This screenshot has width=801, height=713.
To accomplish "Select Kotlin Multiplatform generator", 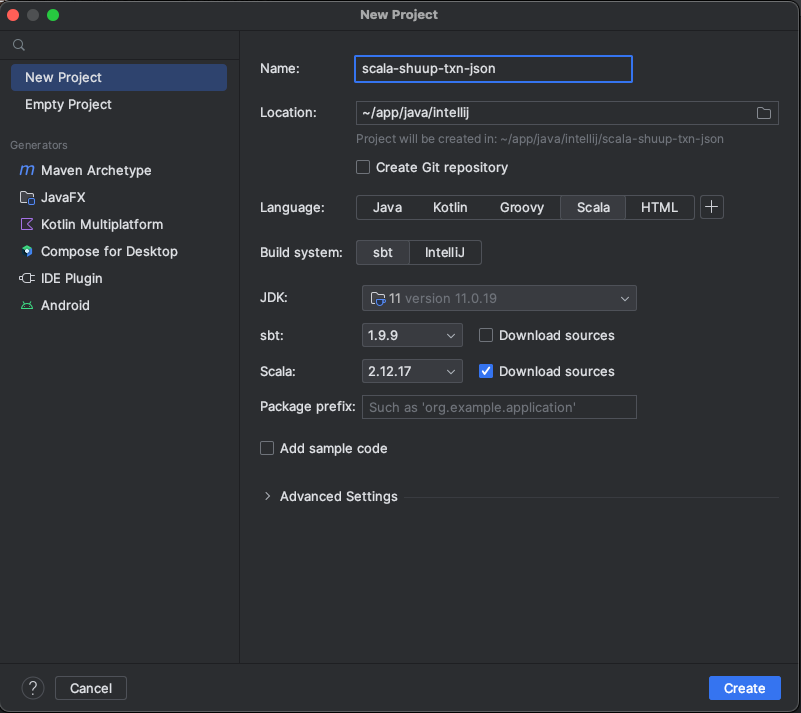I will tap(91, 224).
